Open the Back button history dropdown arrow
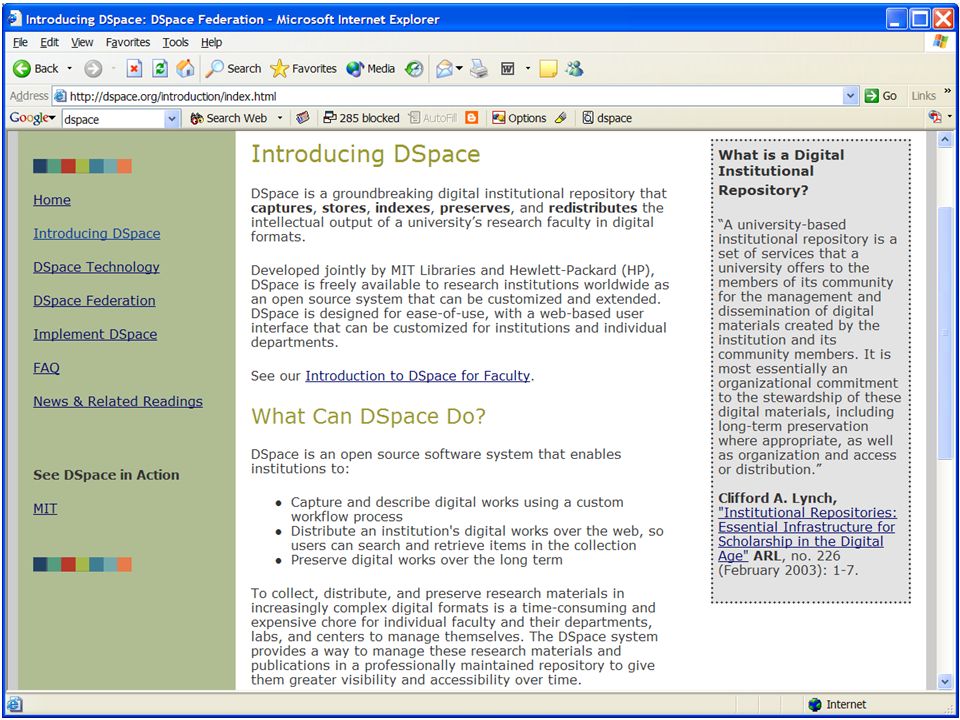Screen dimensions: 960x720 click(x=69, y=69)
